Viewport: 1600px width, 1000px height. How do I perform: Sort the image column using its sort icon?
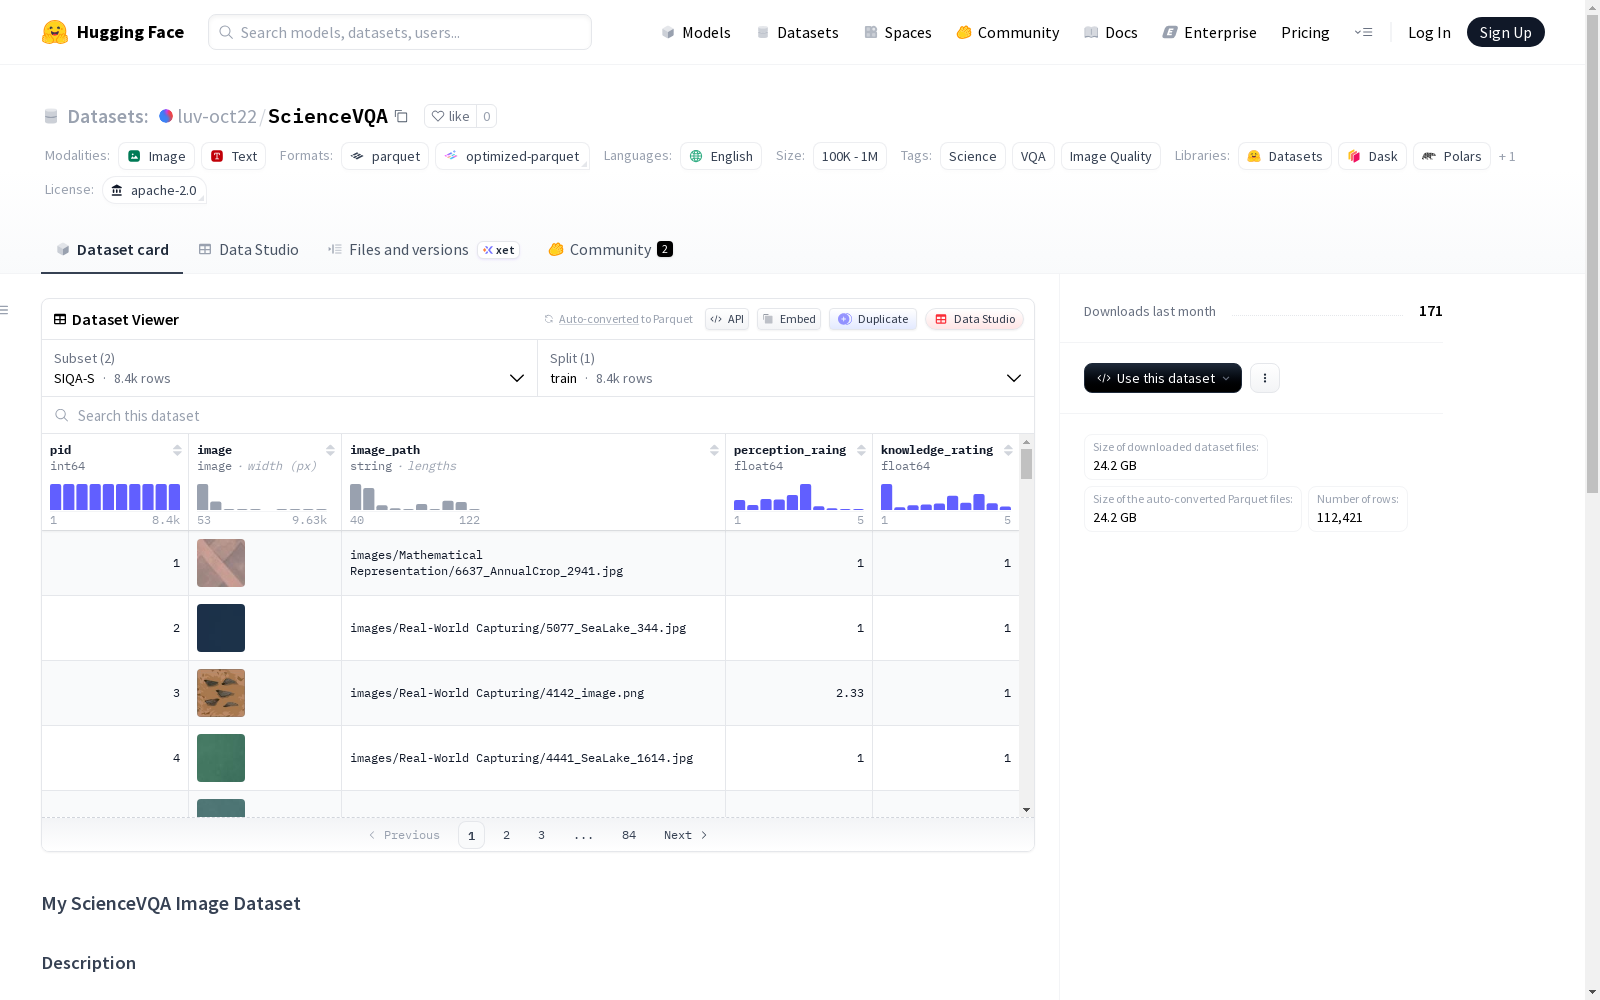click(x=330, y=450)
